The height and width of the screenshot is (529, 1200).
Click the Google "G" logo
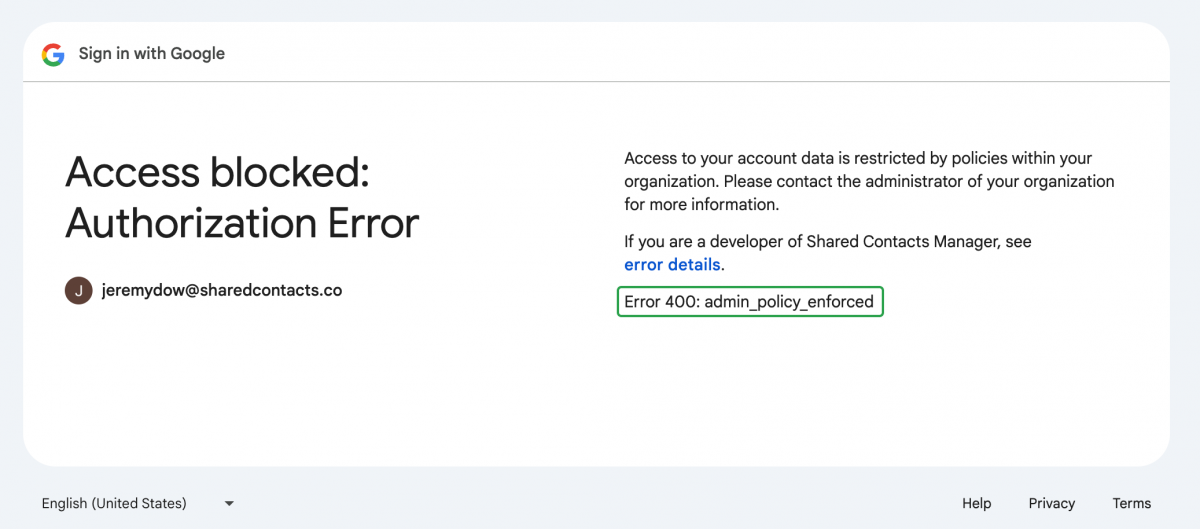click(x=53, y=54)
